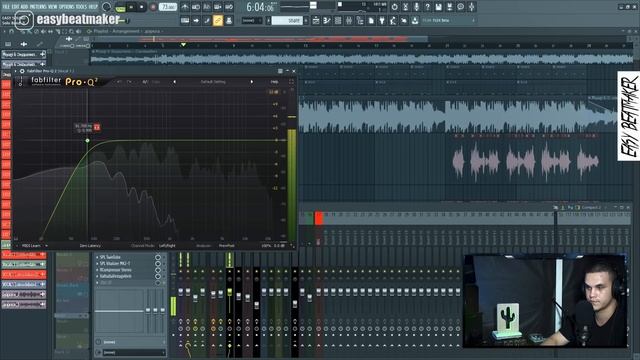Toggle SPL Vitalizer MK2-T slot enable knob
The height and width of the screenshot is (360, 640).
pyautogui.click(x=158, y=264)
